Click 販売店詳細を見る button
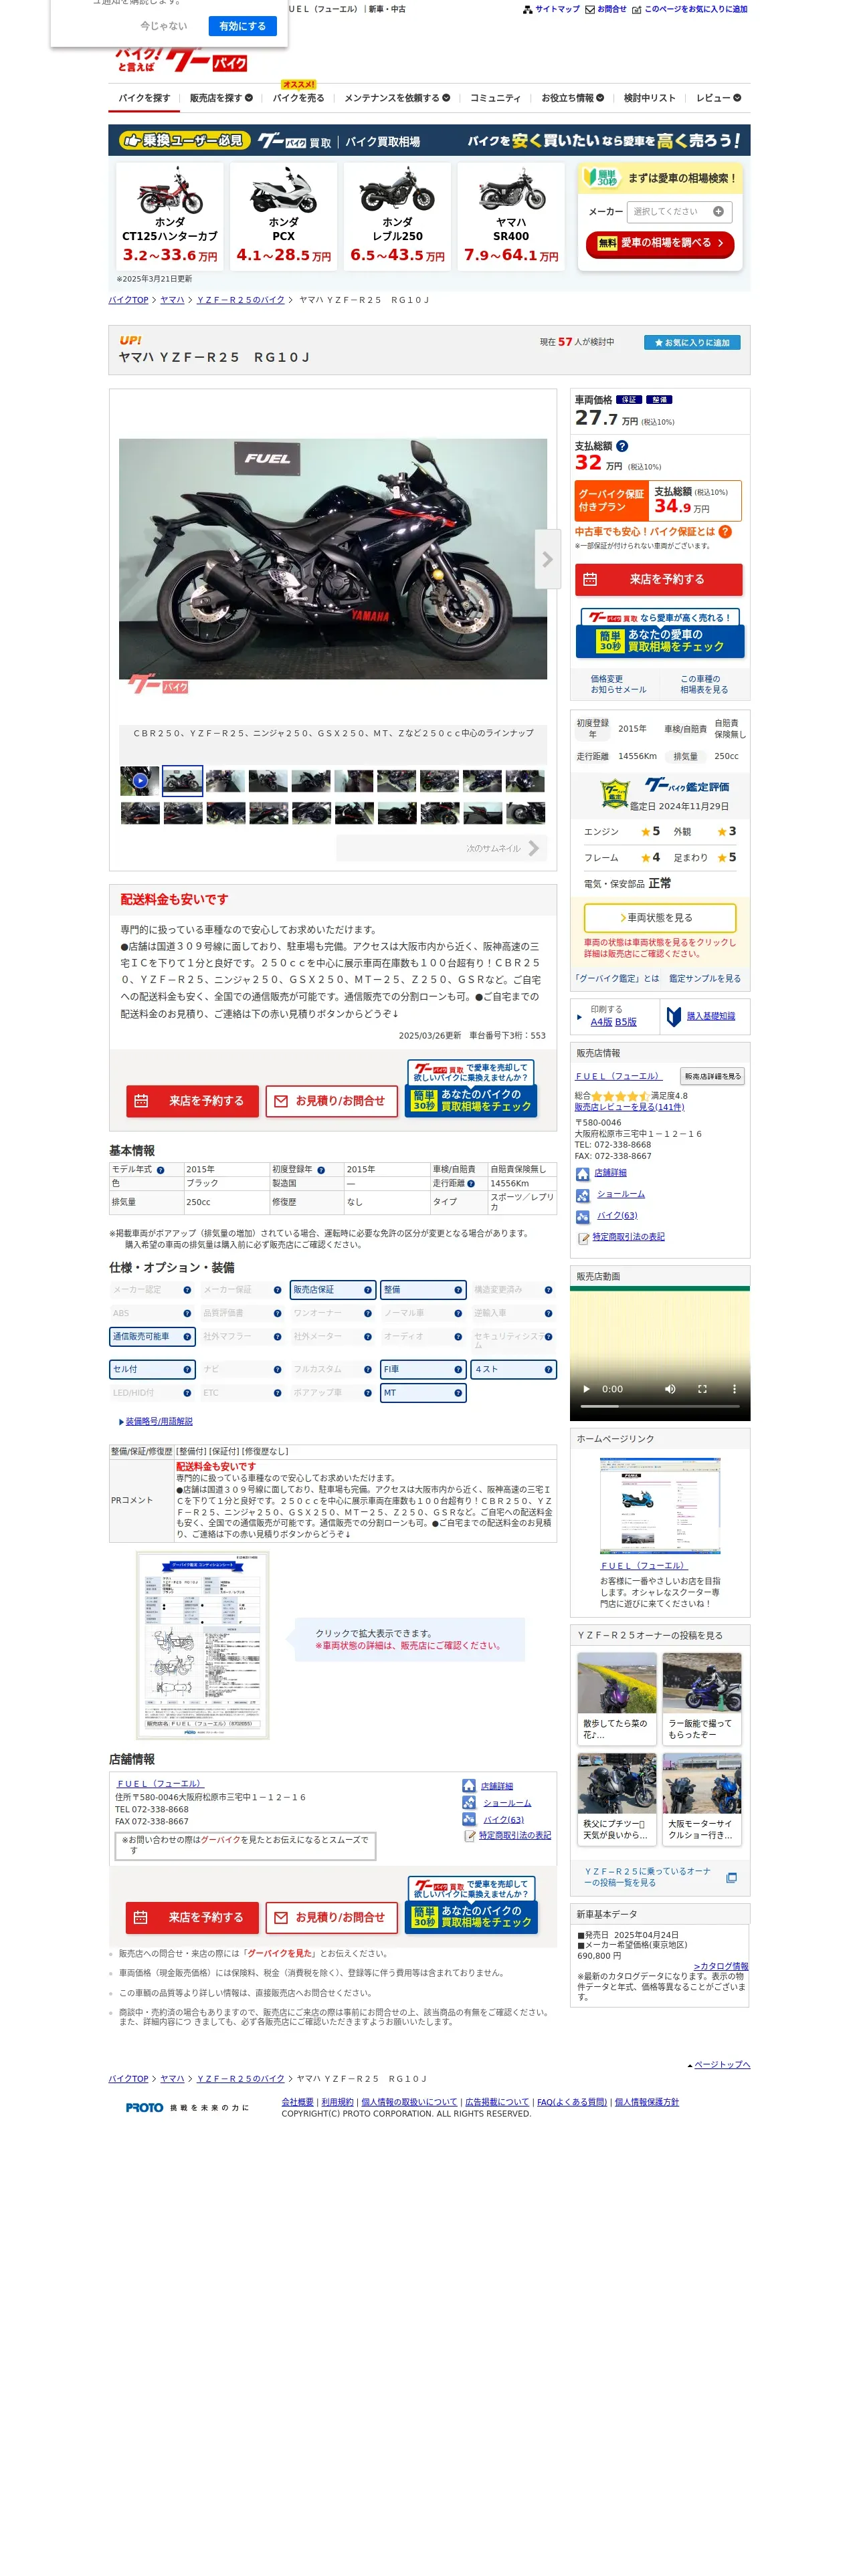Screen dimensions: 859x2576 pyautogui.click(x=712, y=1076)
